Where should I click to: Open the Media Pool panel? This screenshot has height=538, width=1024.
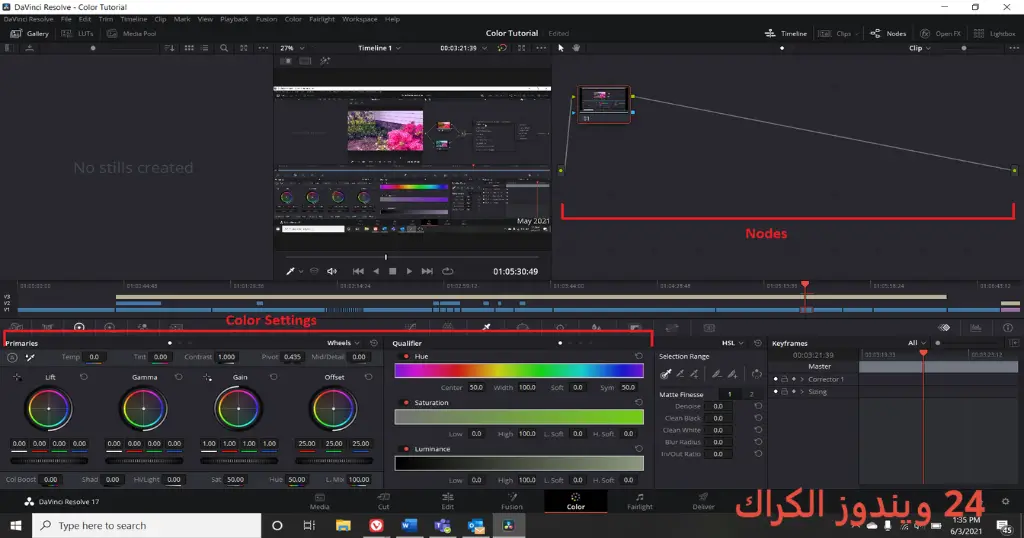(132, 33)
